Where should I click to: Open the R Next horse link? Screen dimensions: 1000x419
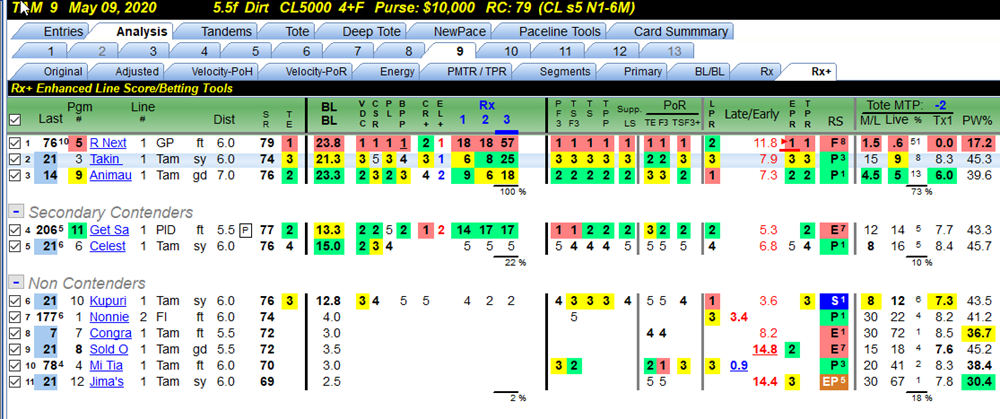[108, 143]
